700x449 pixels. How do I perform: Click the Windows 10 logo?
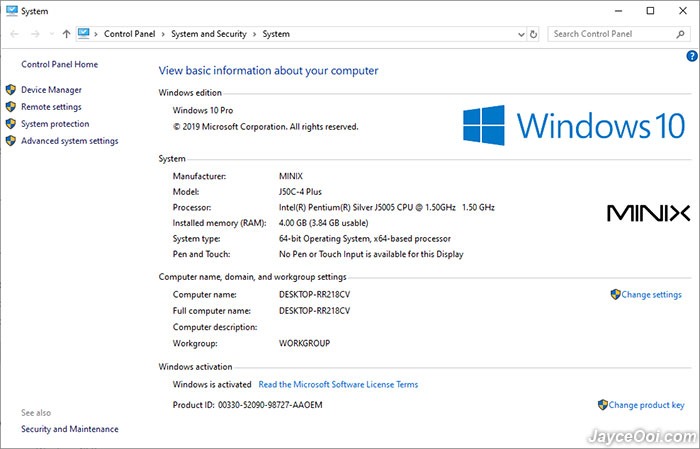click(x=574, y=125)
